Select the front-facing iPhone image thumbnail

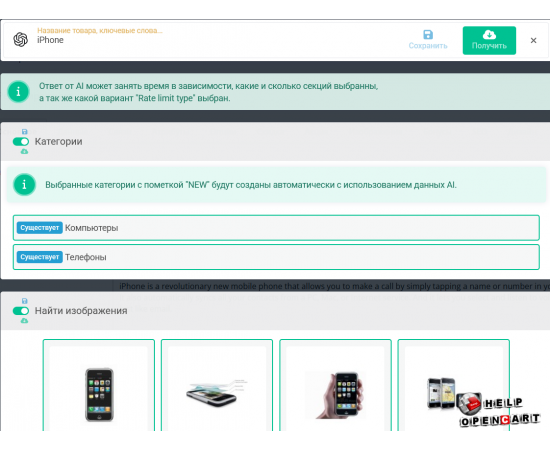coord(99,385)
